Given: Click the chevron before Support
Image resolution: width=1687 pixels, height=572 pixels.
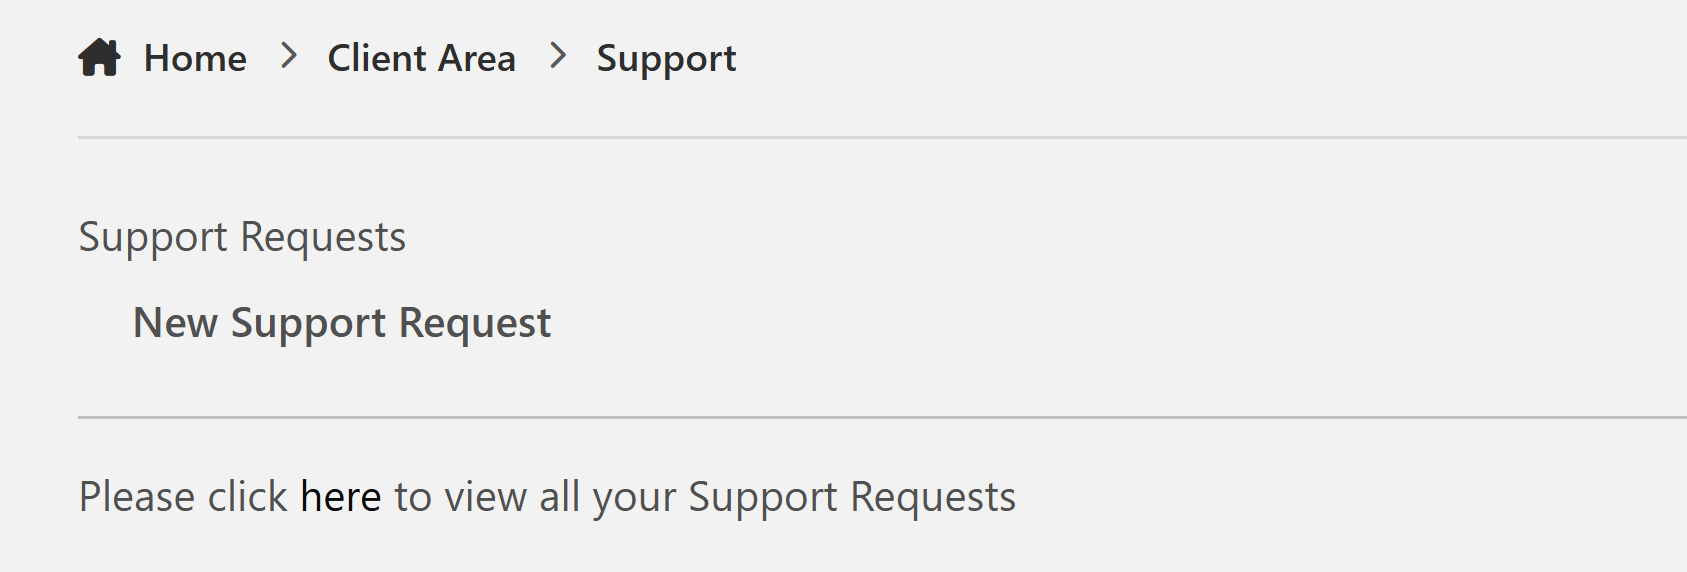Looking at the screenshot, I should [x=558, y=56].
